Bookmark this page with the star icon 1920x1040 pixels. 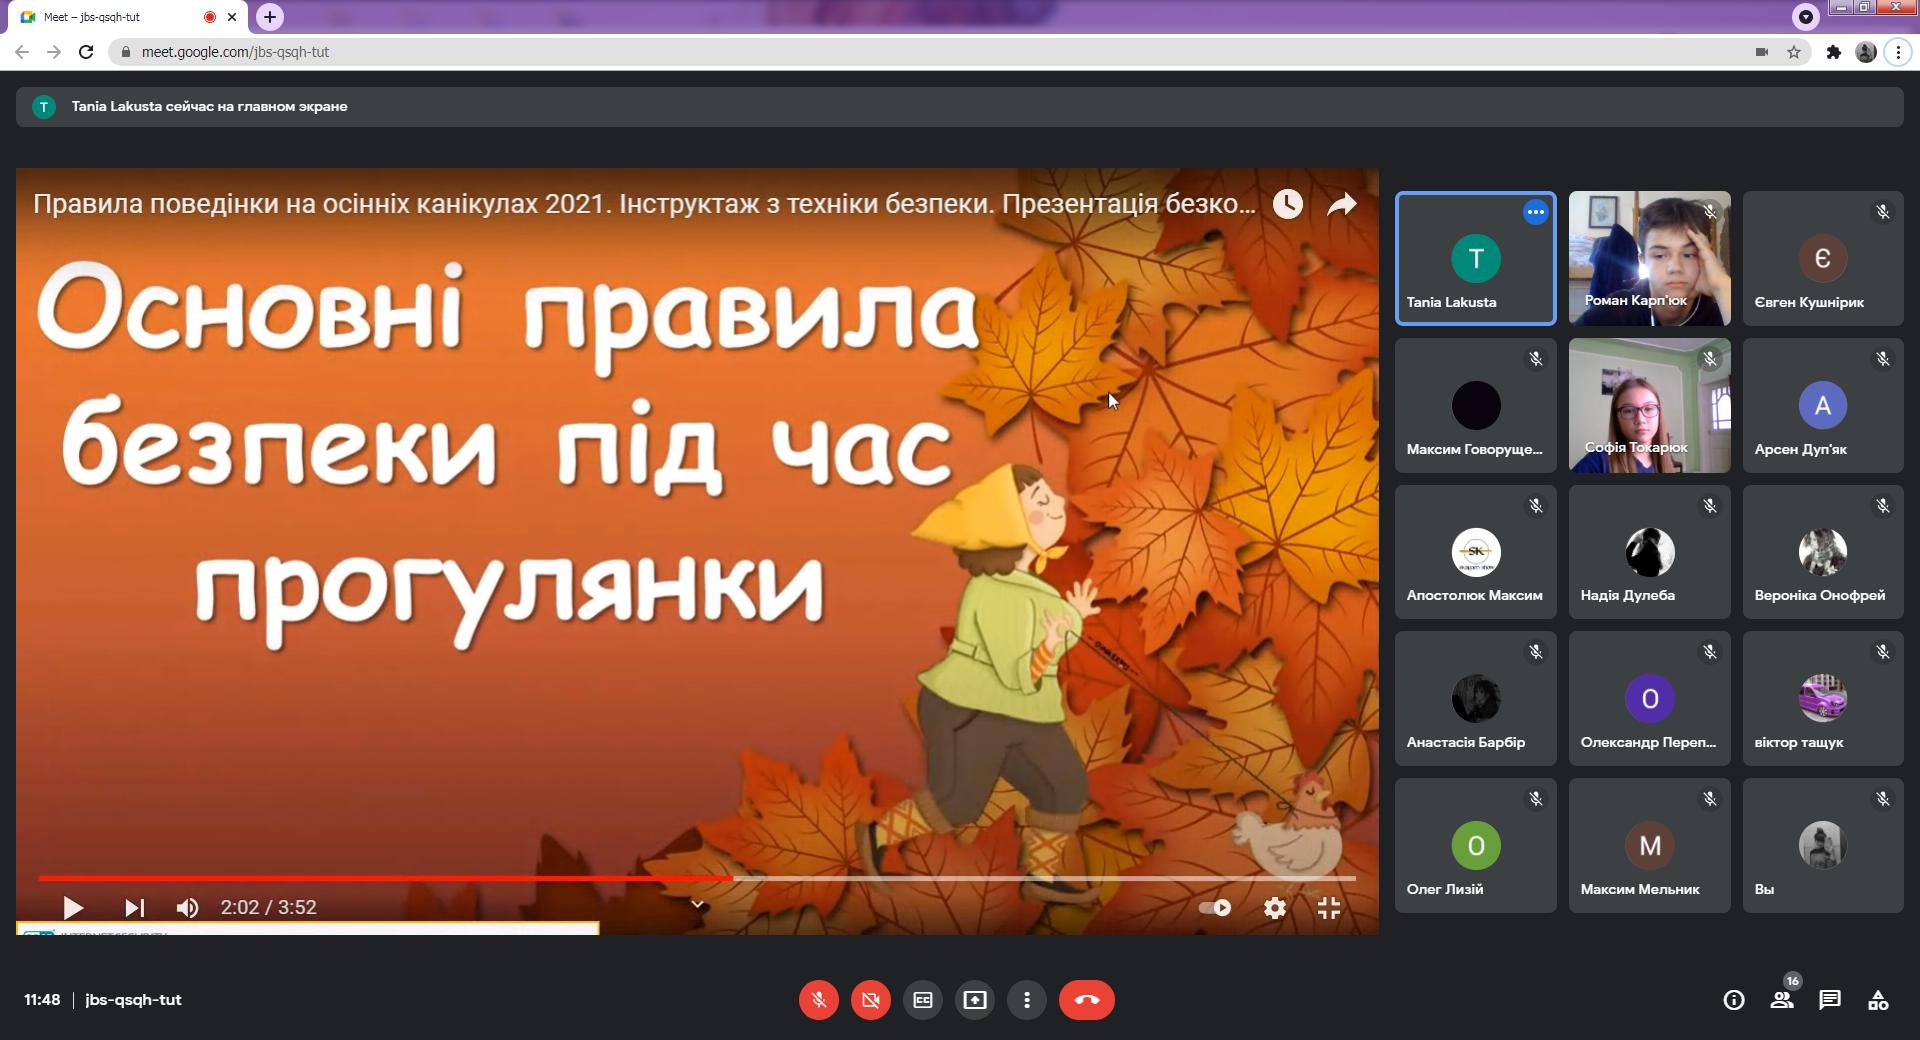click(1794, 52)
